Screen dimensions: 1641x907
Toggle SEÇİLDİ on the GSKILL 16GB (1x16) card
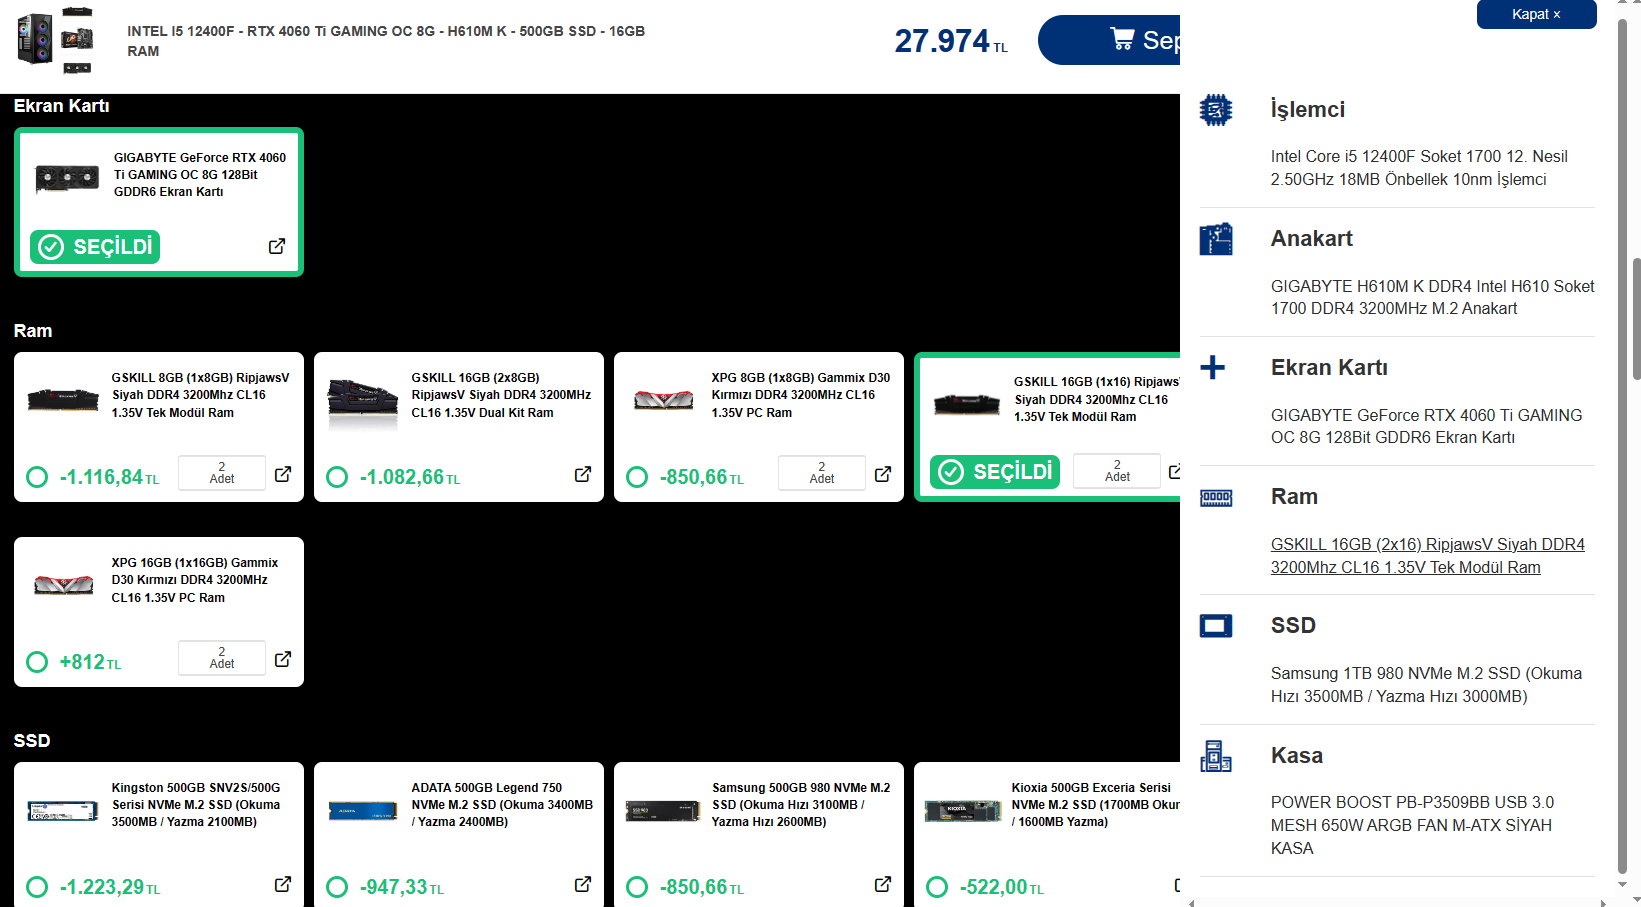pyautogui.click(x=995, y=472)
